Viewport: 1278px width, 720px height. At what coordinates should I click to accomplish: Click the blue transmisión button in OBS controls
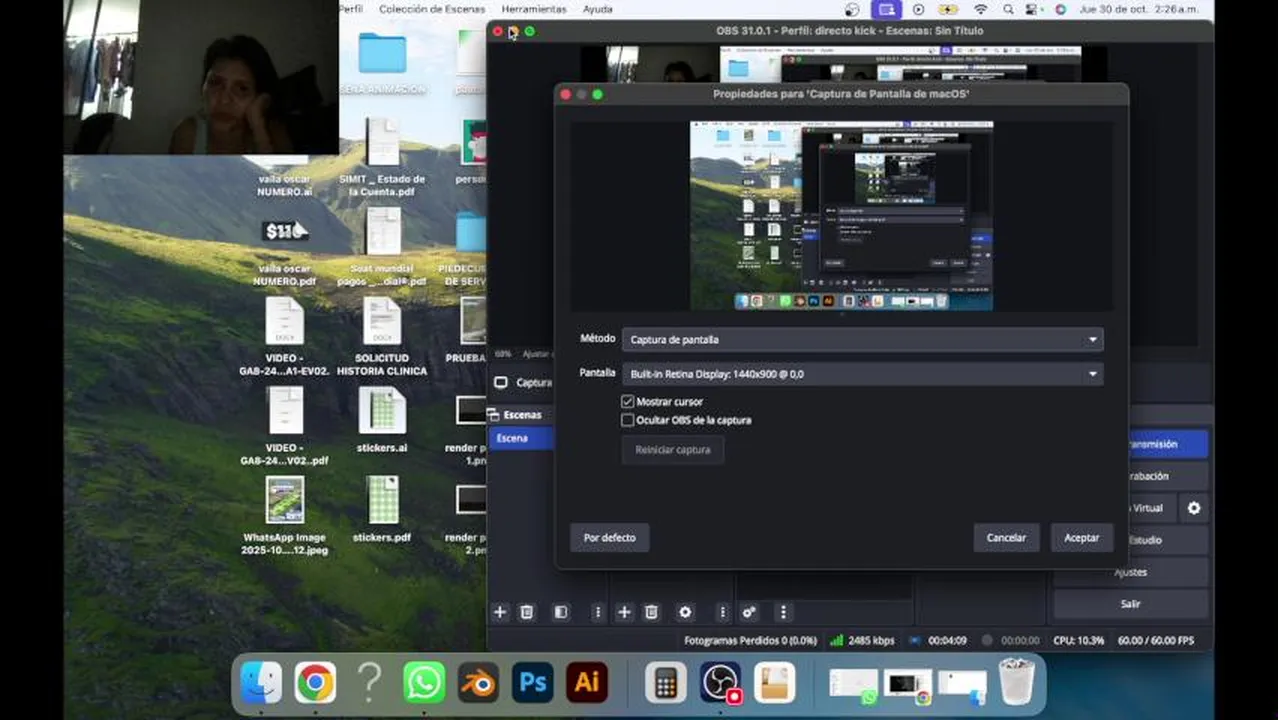point(1167,444)
